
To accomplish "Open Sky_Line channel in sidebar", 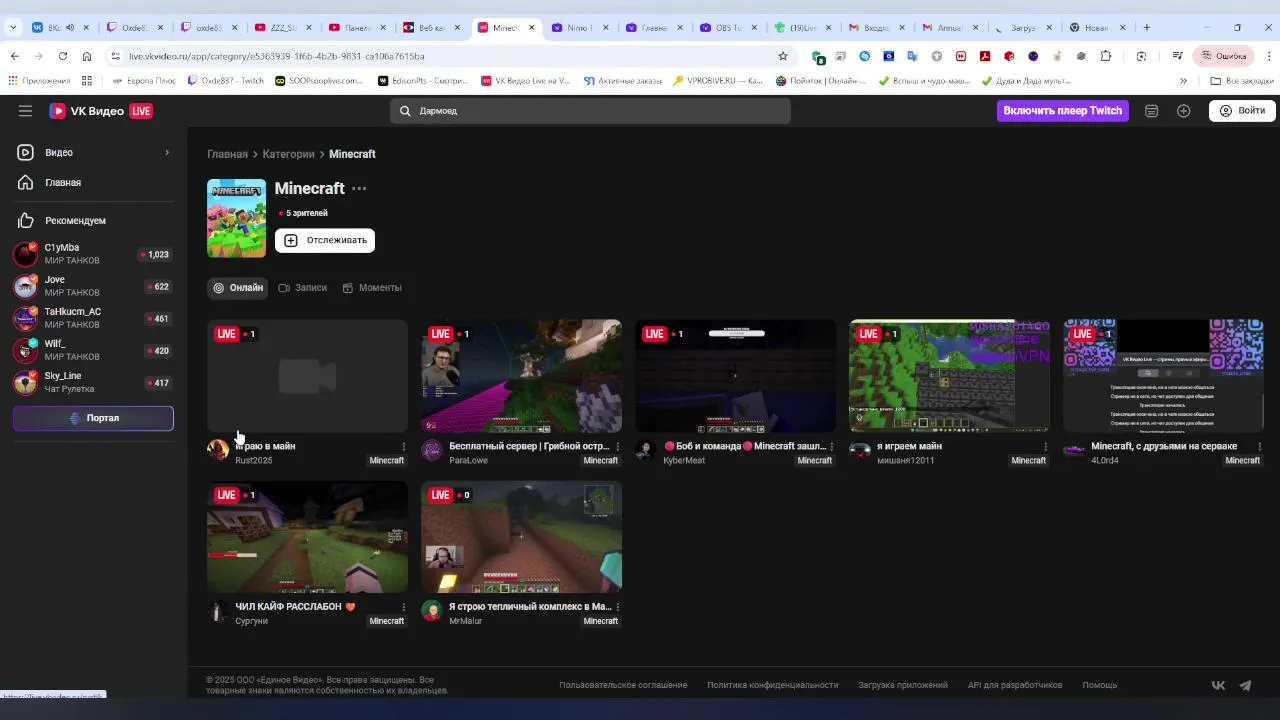I will coord(93,382).
